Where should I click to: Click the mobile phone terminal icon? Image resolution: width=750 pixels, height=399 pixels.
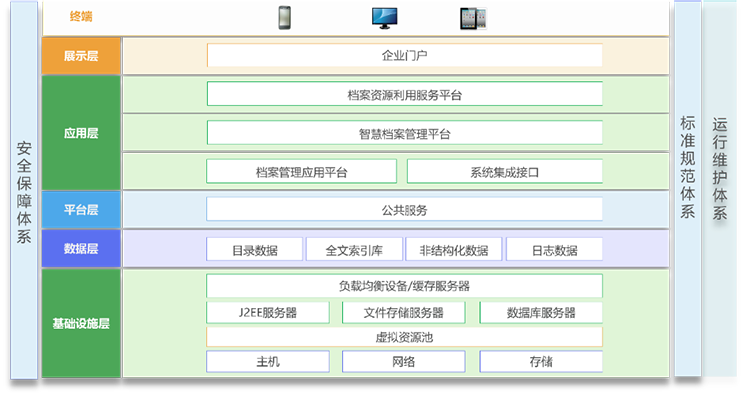(285, 18)
